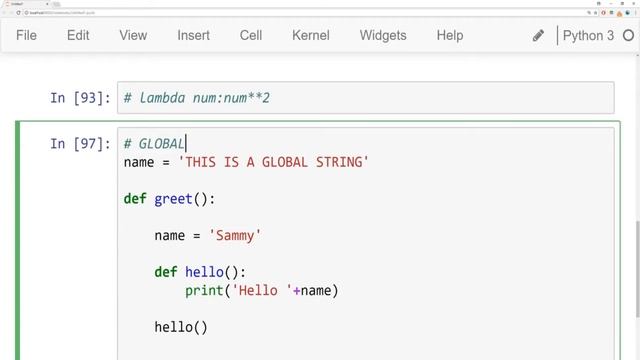Click the page vertical scrollbar thumb
Viewport: 640px width, 360px height.
coord(638,269)
